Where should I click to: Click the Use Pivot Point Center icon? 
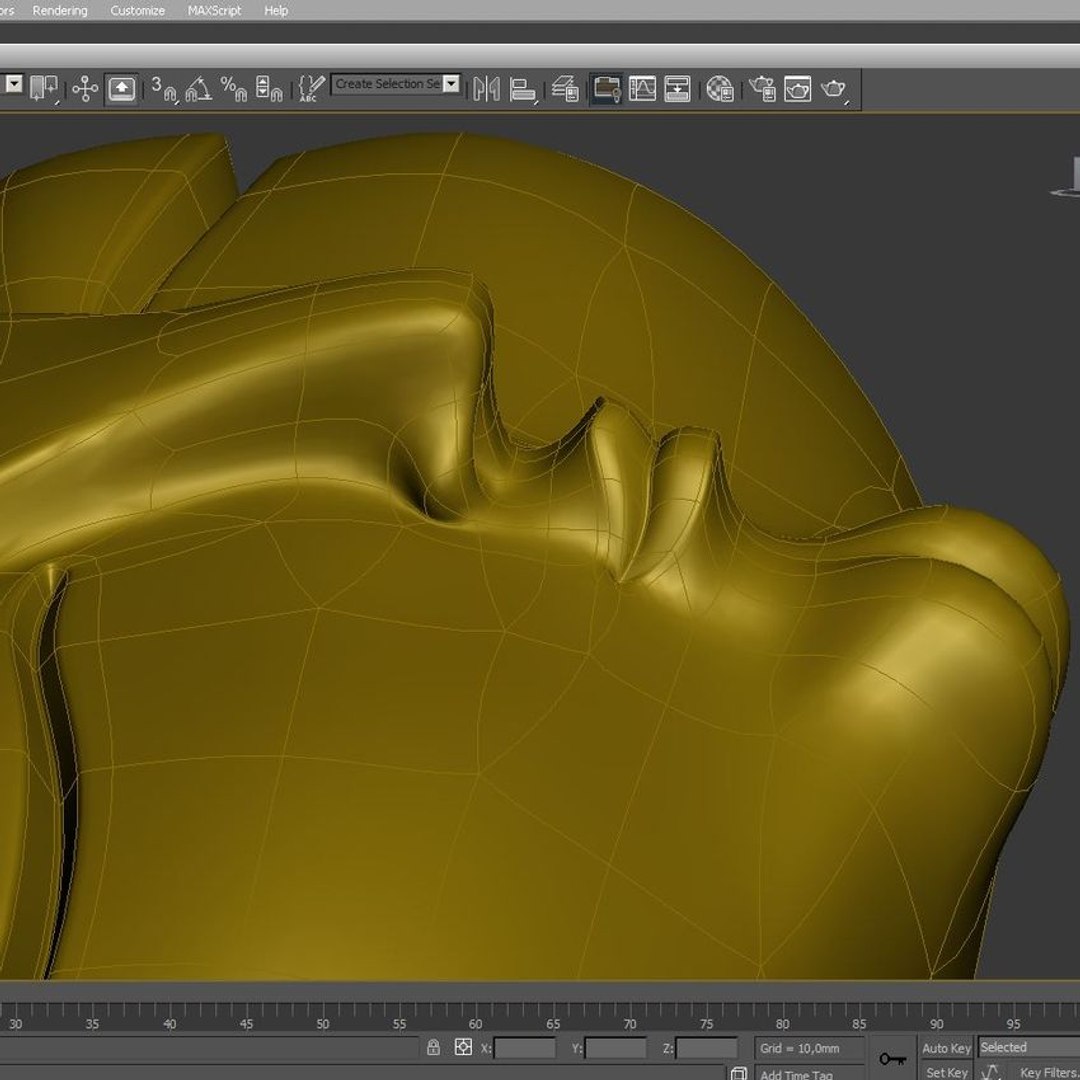pyautogui.click(x=44, y=88)
